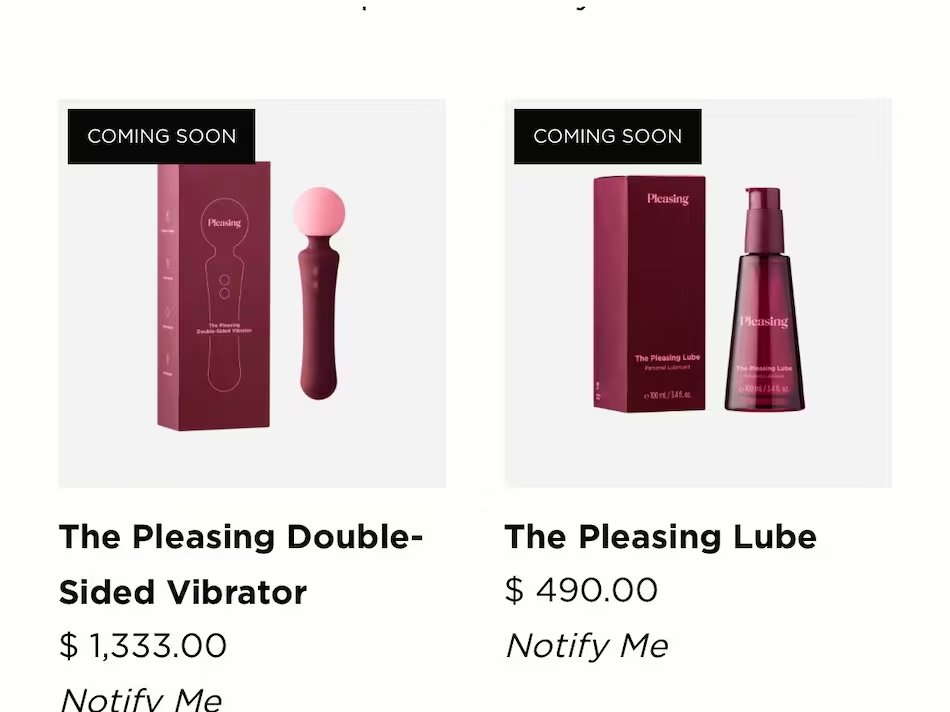
Task: Click the $ 1,333.00 price text
Action: [143, 645]
